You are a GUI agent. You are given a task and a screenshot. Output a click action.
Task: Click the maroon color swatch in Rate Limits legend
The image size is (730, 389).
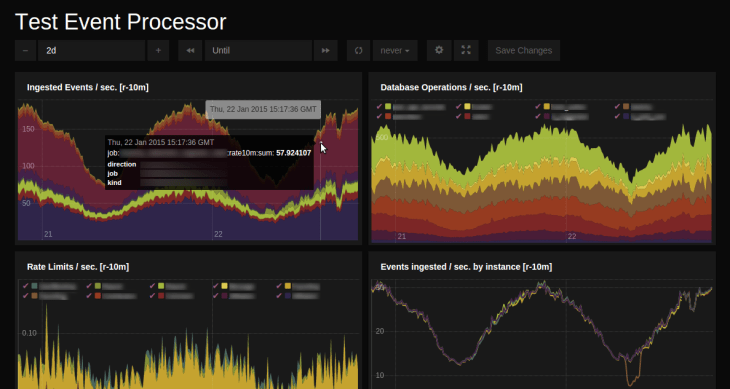click(x=224, y=295)
